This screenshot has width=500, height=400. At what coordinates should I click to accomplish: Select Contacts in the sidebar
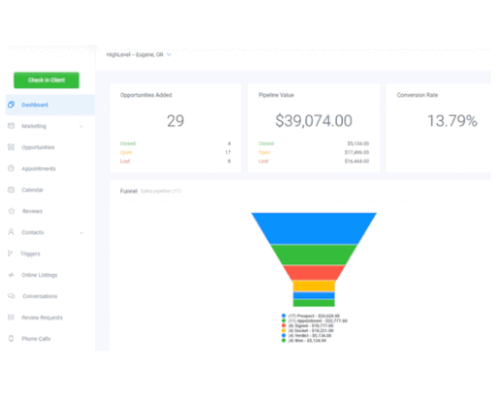tap(33, 232)
